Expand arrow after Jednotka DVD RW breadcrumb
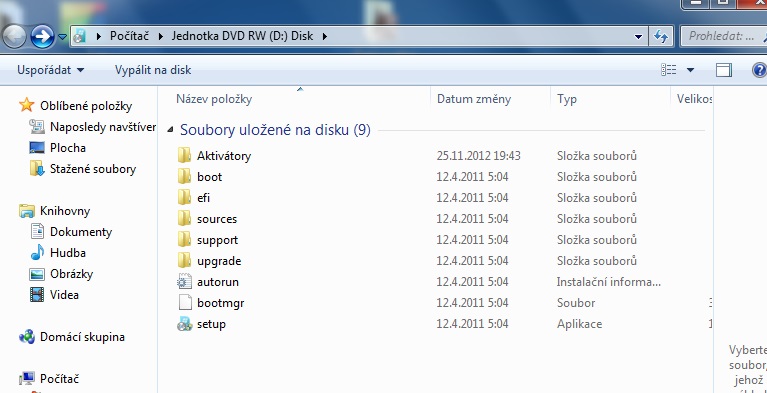The image size is (767, 393). [324, 36]
